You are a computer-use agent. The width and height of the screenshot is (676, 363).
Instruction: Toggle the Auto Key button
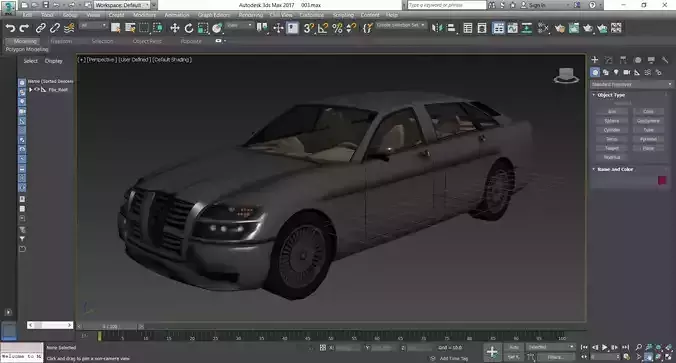coord(514,347)
